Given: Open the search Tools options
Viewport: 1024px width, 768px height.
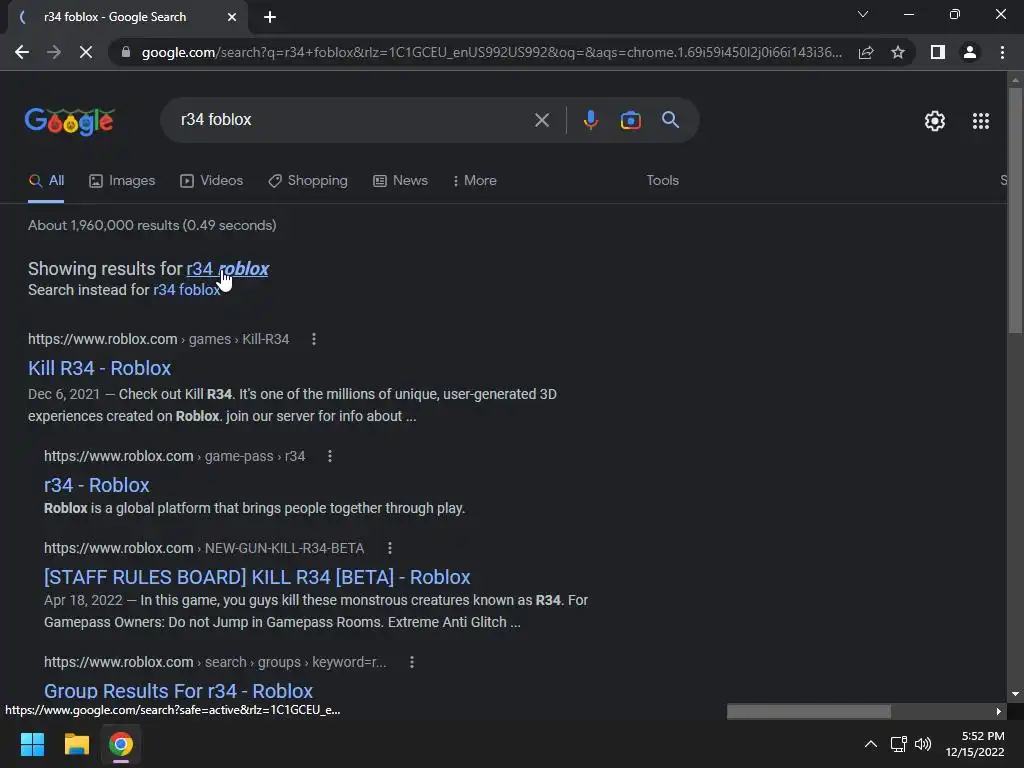Looking at the screenshot, I should [662, 180].
